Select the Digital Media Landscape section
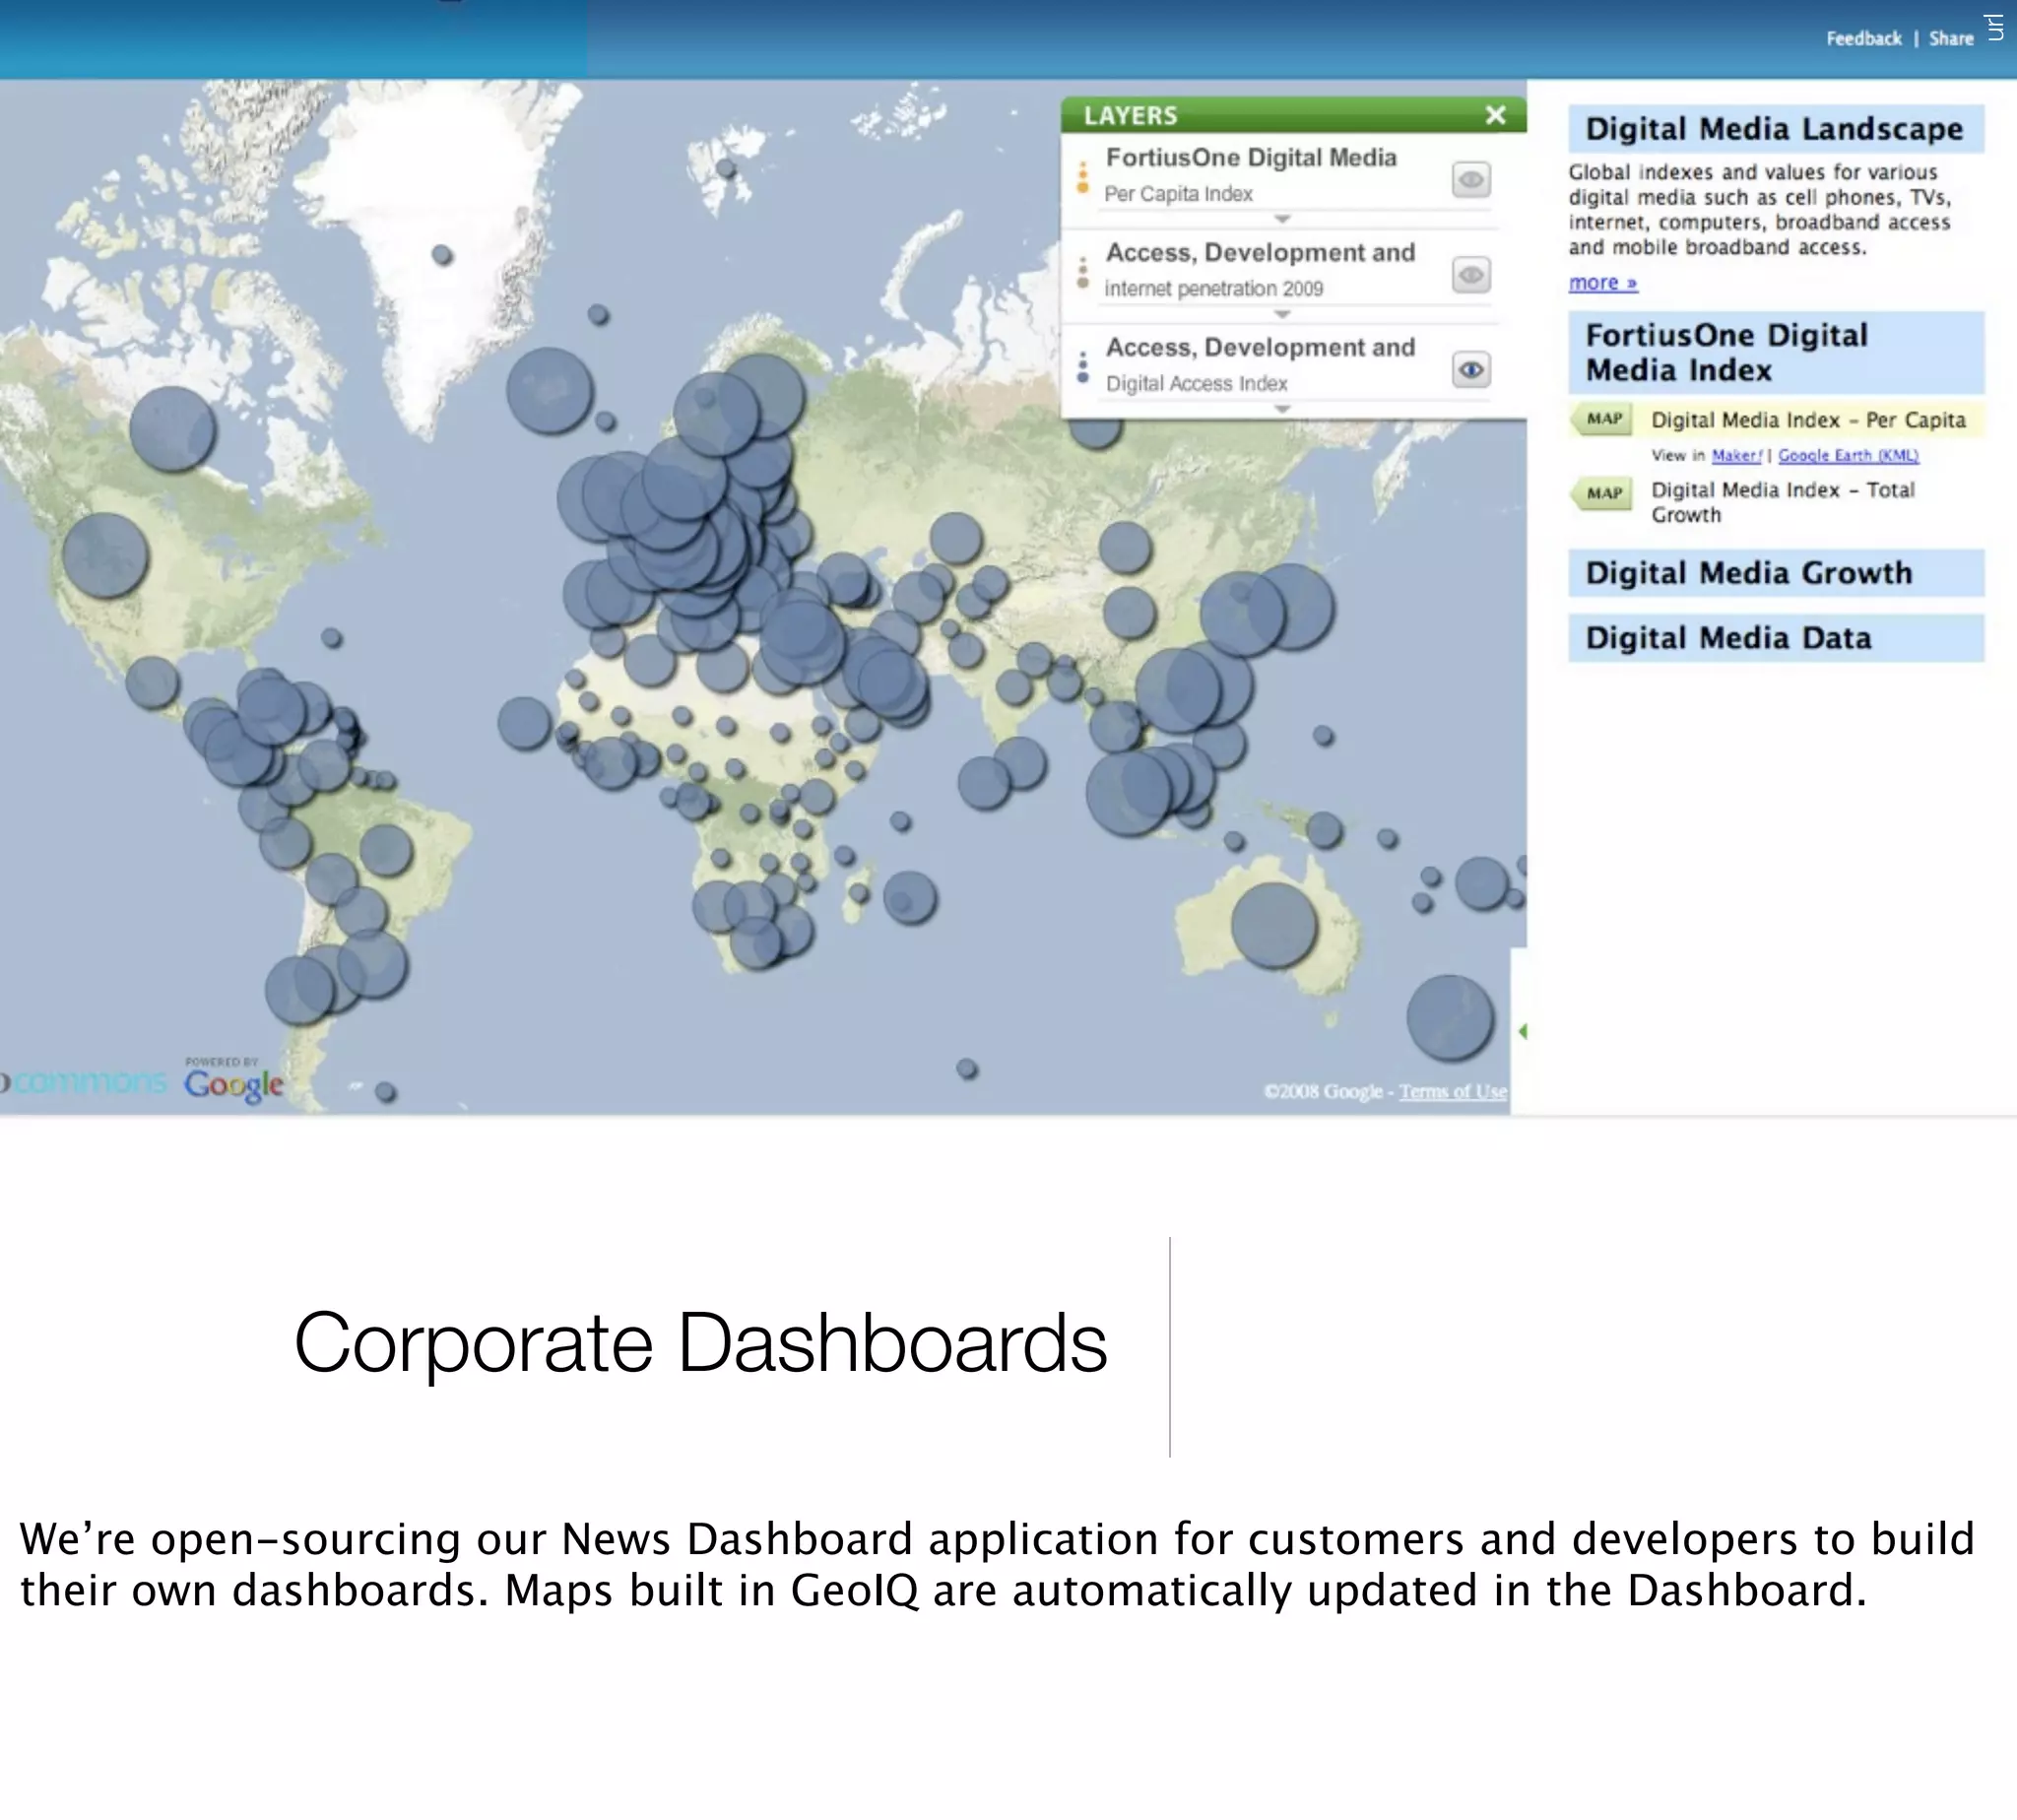 click(x=1776, y=129)
